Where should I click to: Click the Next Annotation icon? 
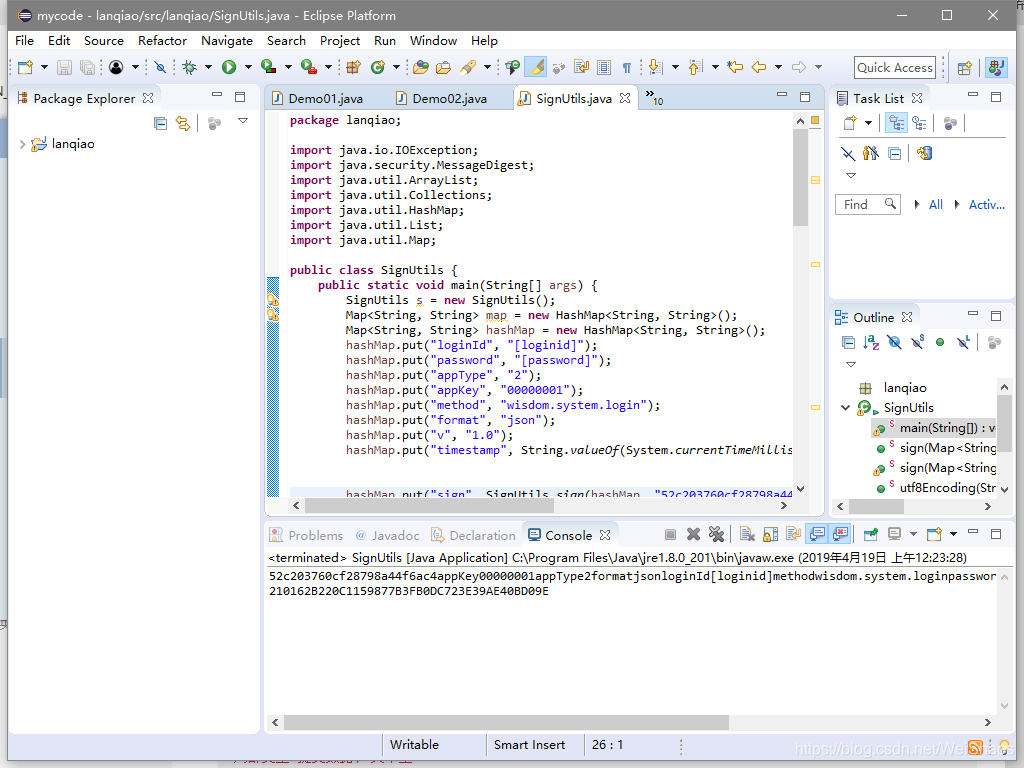(656, 67)
